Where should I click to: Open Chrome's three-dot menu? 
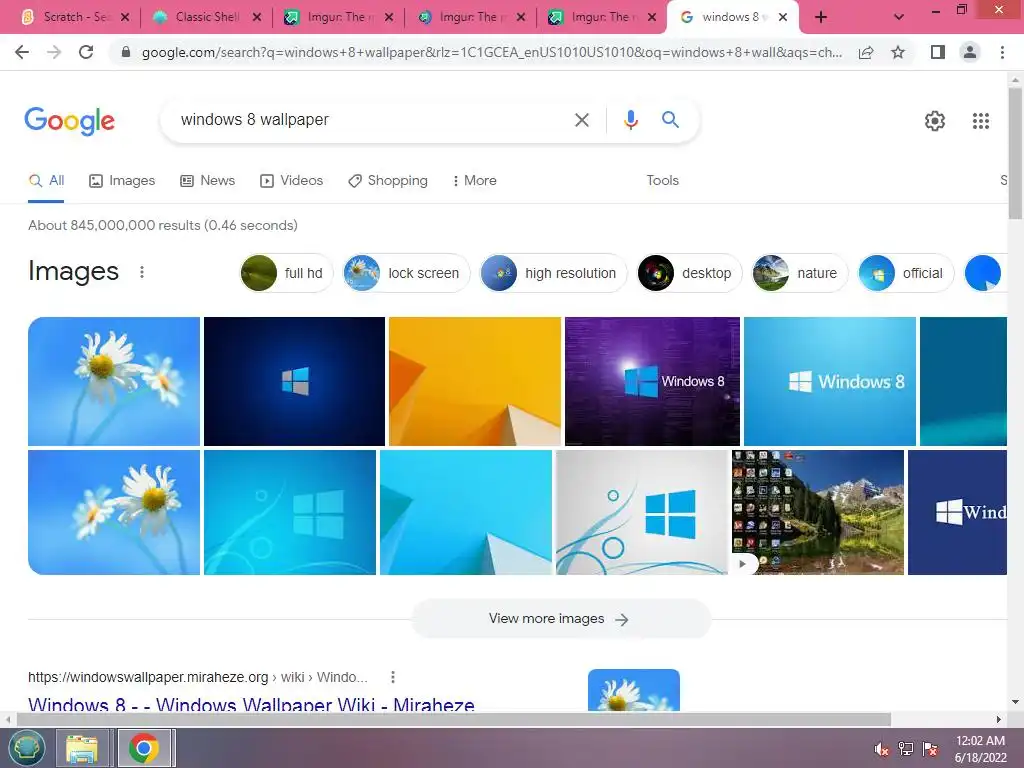(x=1002, y=52)
